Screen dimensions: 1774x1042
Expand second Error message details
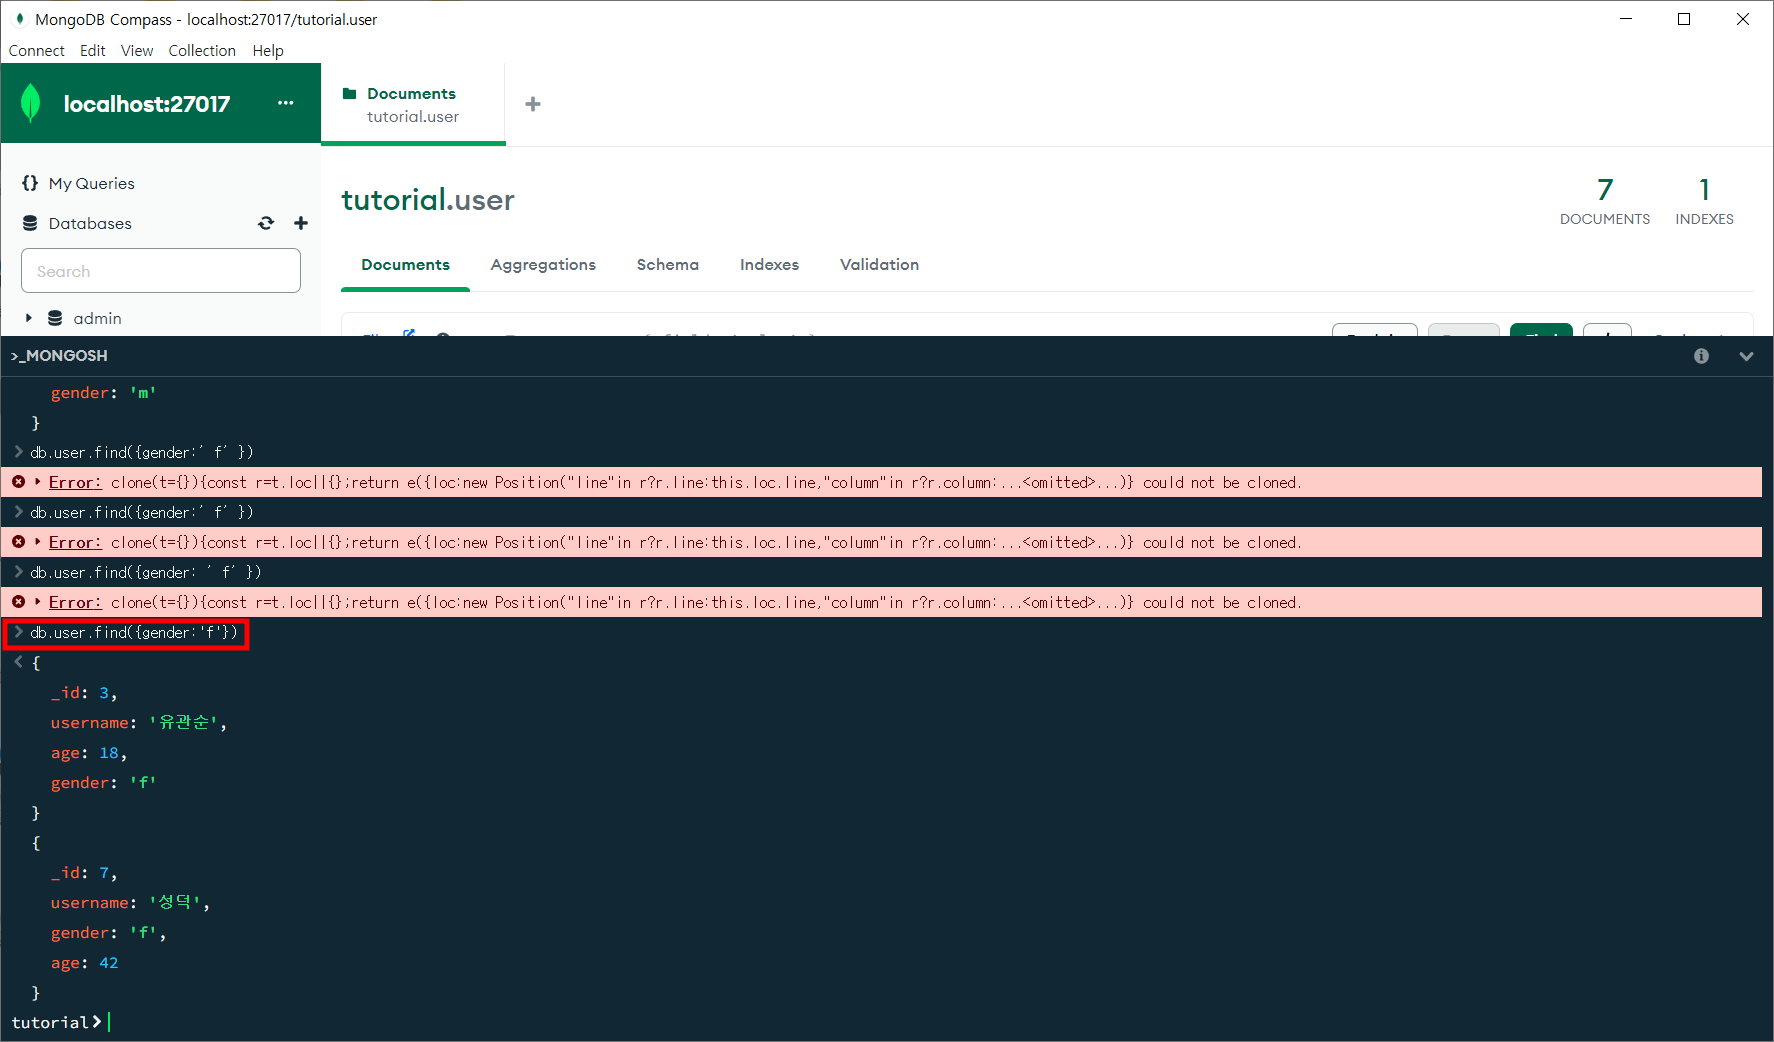(38, 542)
